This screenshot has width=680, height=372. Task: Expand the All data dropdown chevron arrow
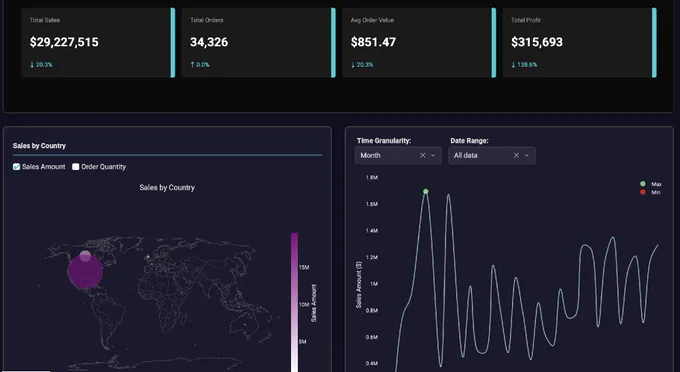coord(526,156)
